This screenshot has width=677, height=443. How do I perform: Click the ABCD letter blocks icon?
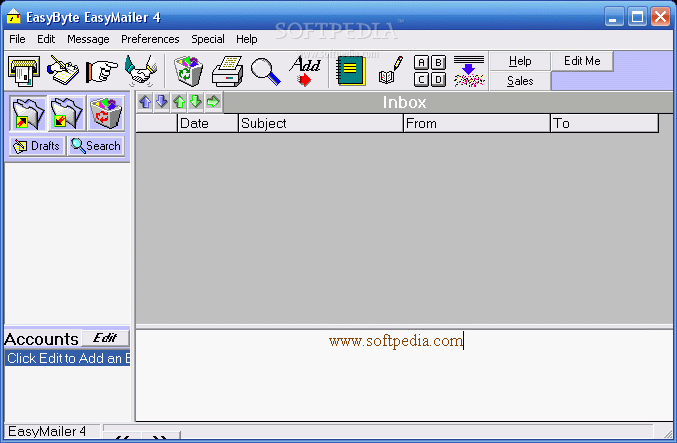click(x=430, y=71)
